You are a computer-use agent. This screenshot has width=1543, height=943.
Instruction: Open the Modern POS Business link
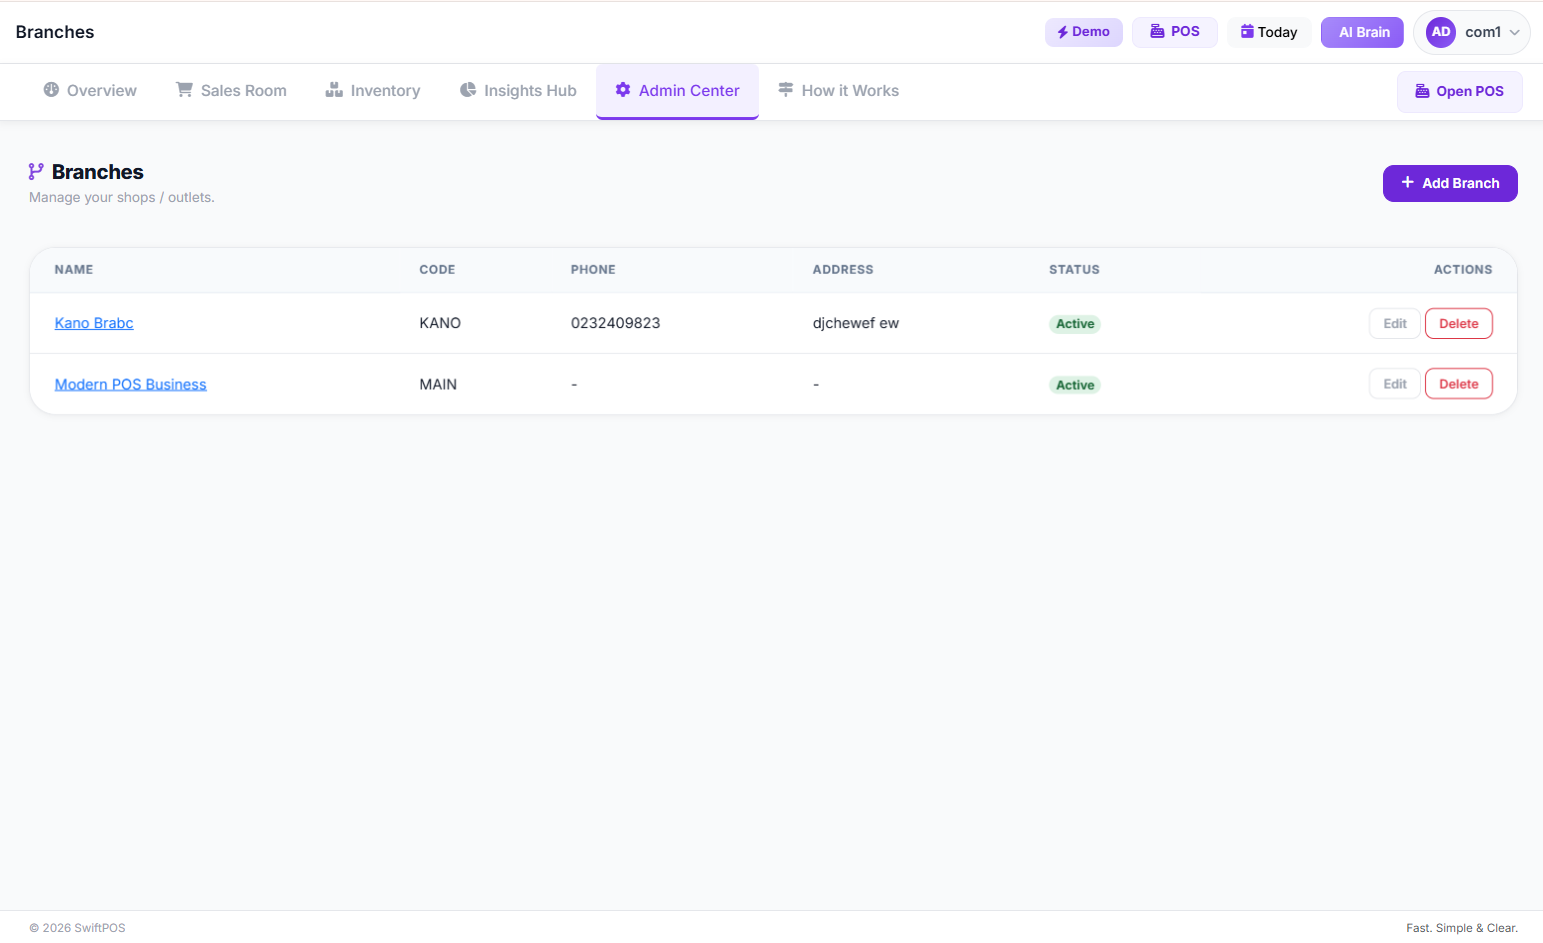coord(130,384)
